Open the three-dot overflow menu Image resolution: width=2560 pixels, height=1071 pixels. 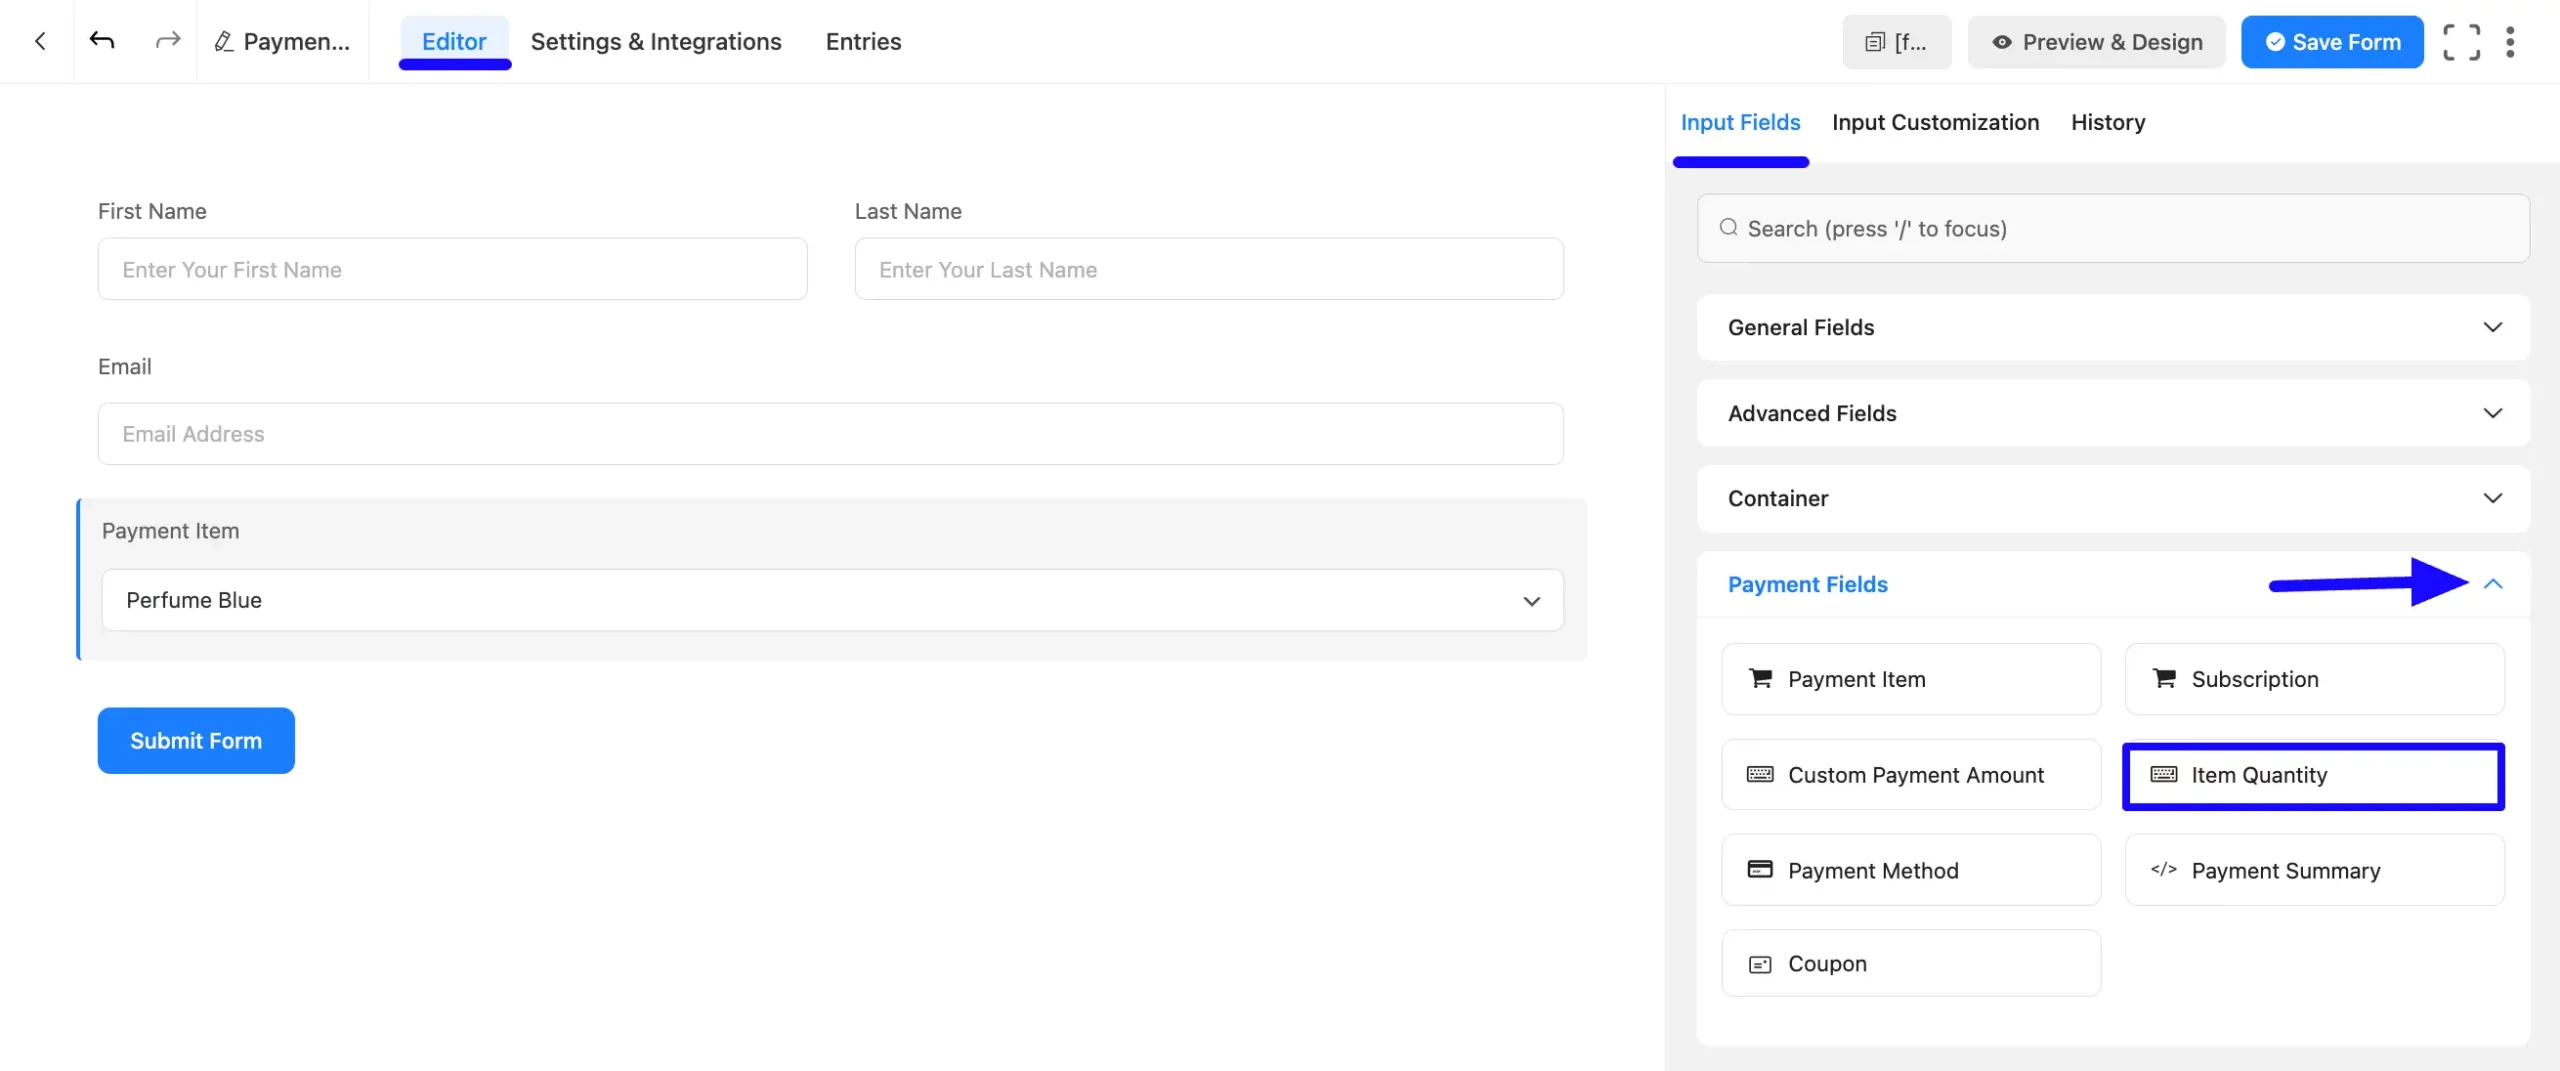pos(2512,41)
